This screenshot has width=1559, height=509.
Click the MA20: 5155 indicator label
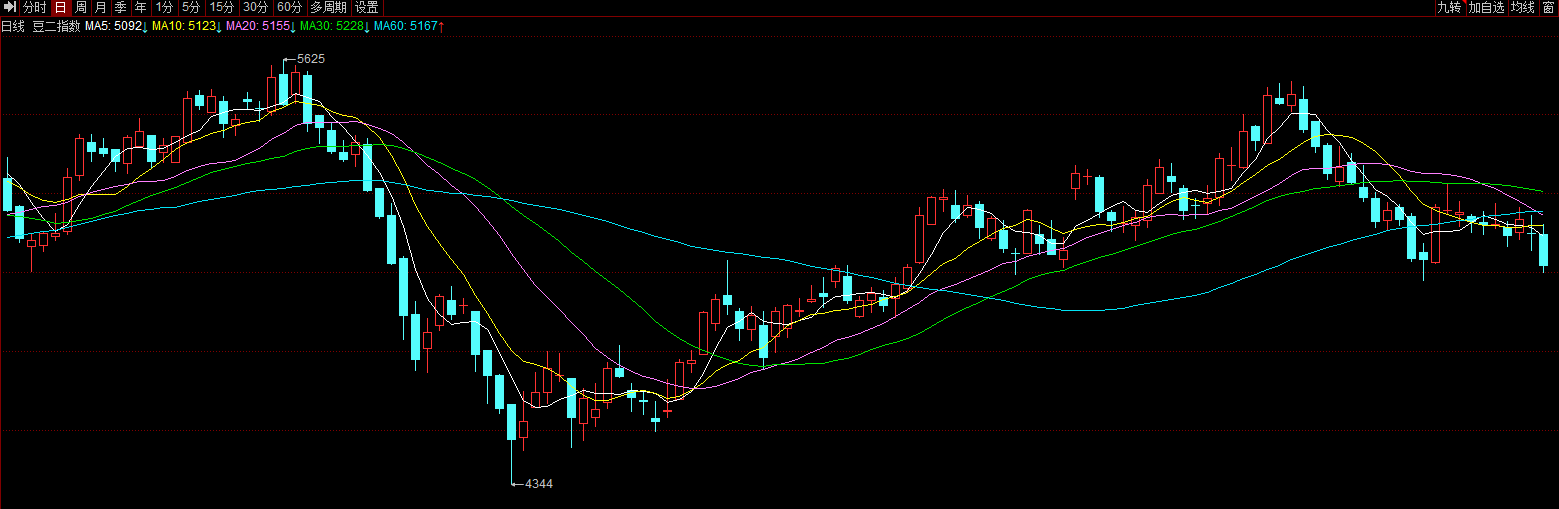point(261,26)
